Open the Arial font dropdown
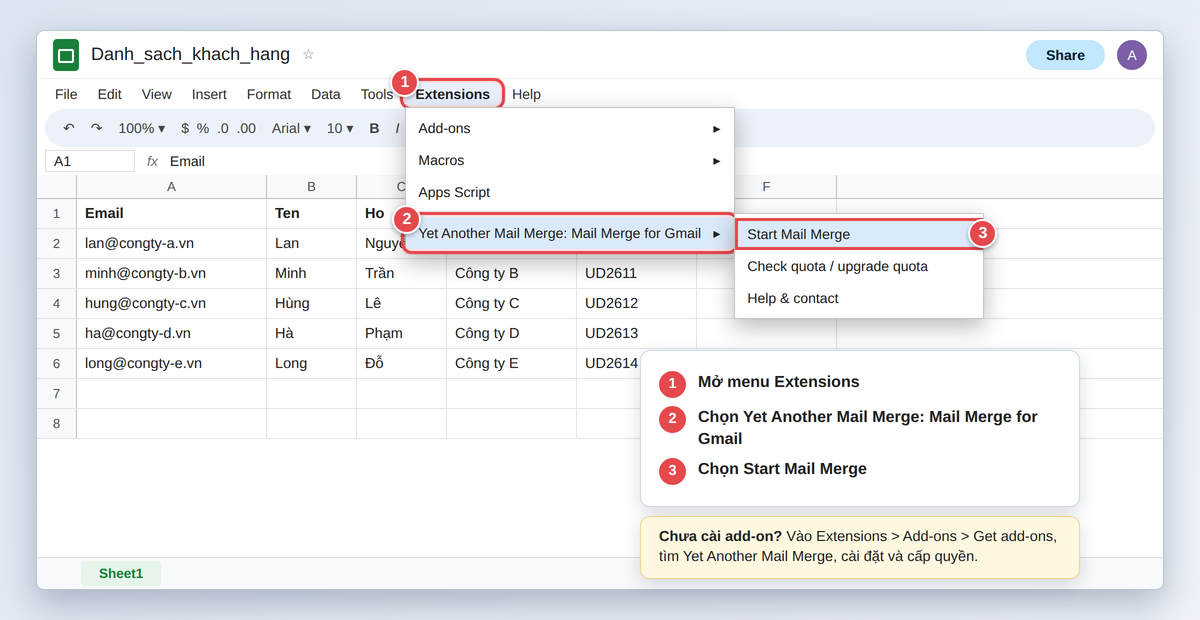The height and width of the screenshot is (620, 1200). click(x=291, y=128)
